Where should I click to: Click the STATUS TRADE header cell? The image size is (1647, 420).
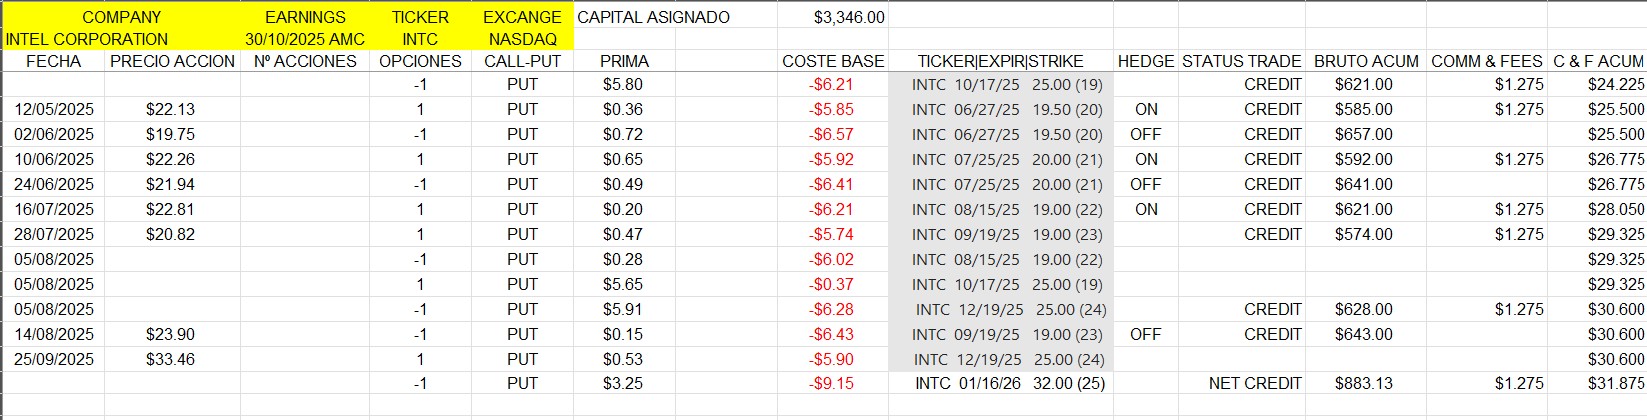click(1242, 61)
